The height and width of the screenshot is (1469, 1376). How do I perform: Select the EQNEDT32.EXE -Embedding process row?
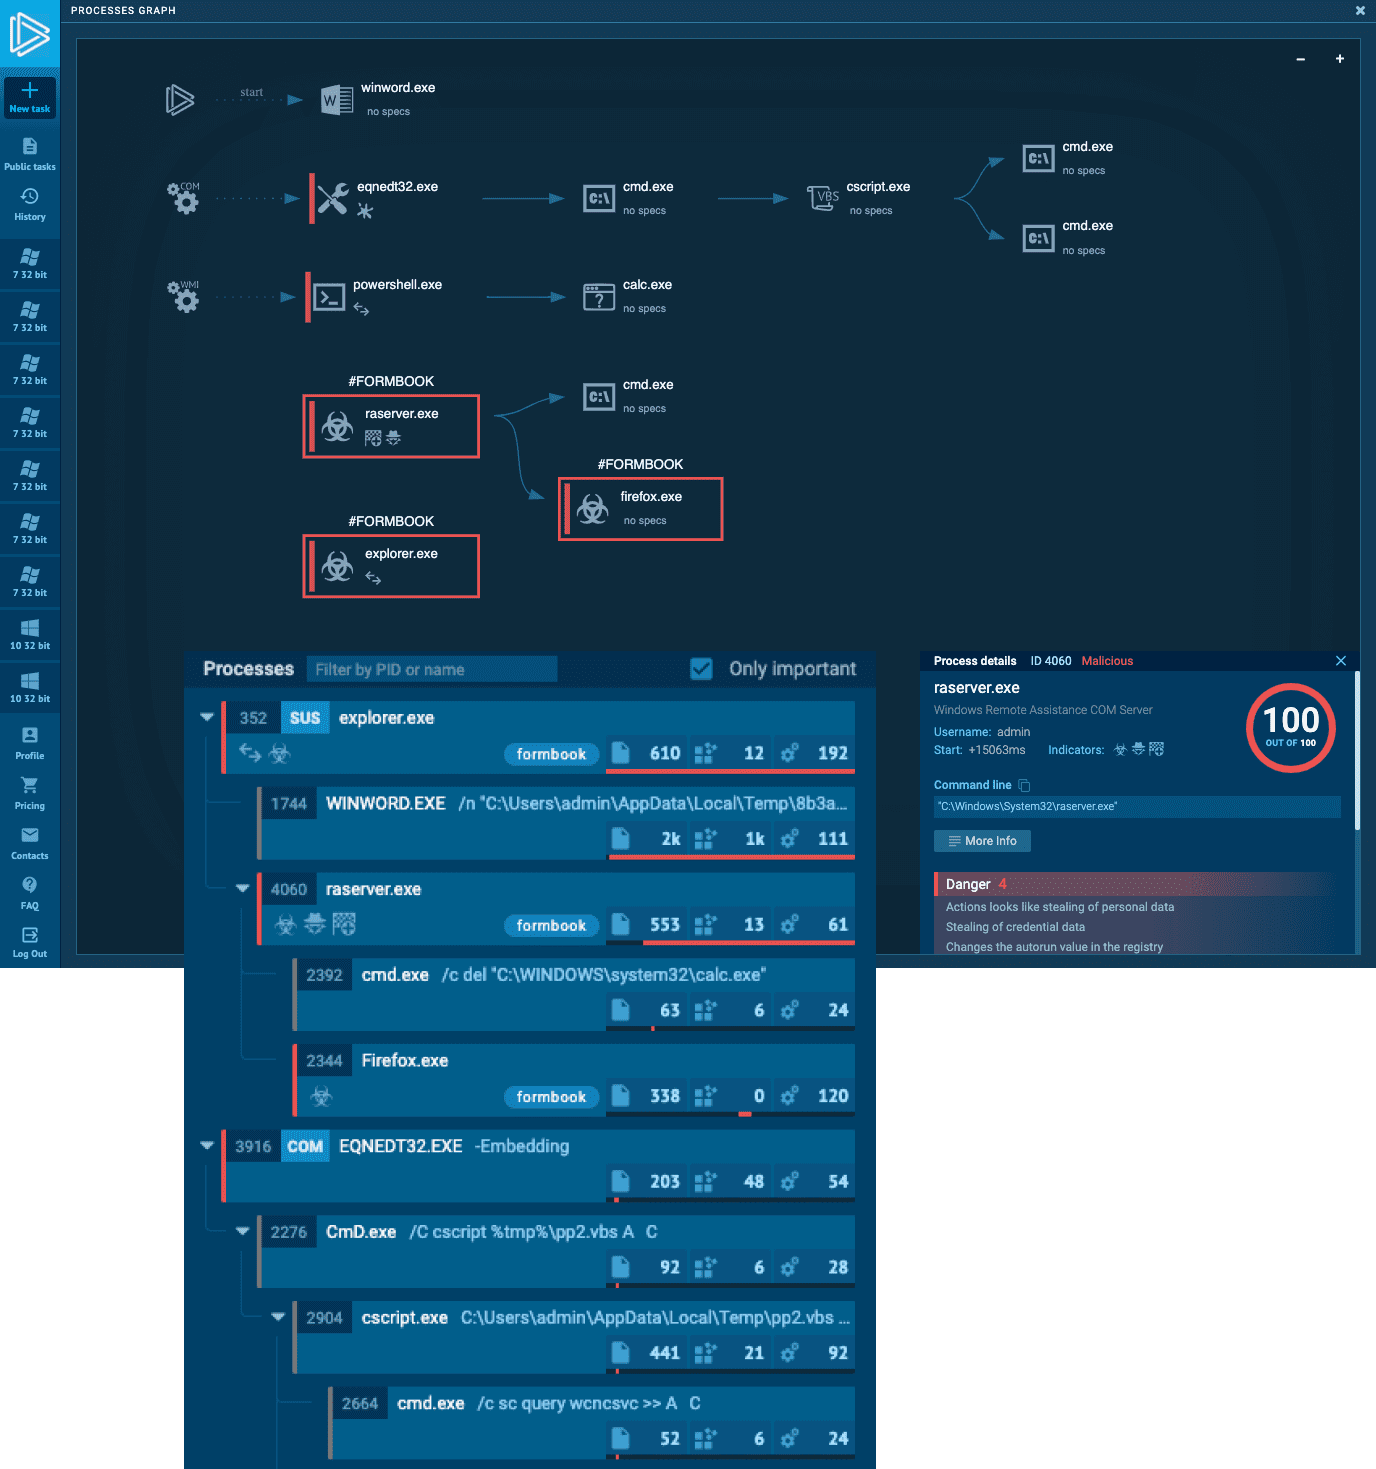tap(538, 1166)
